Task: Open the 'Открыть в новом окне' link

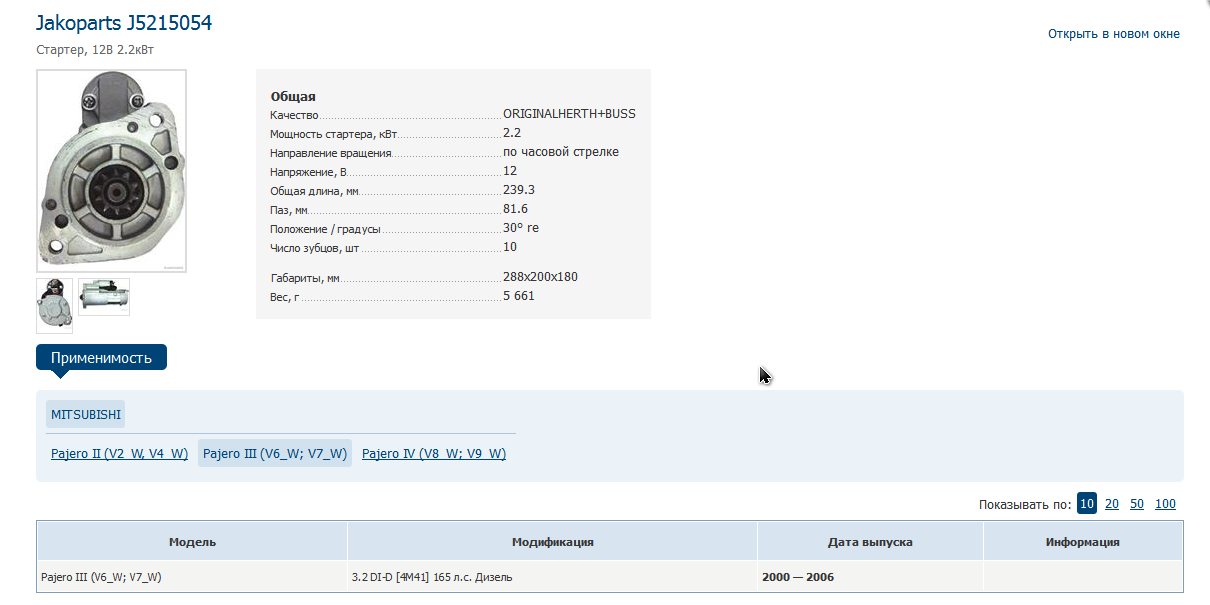Action: (x=1113, y=34)
